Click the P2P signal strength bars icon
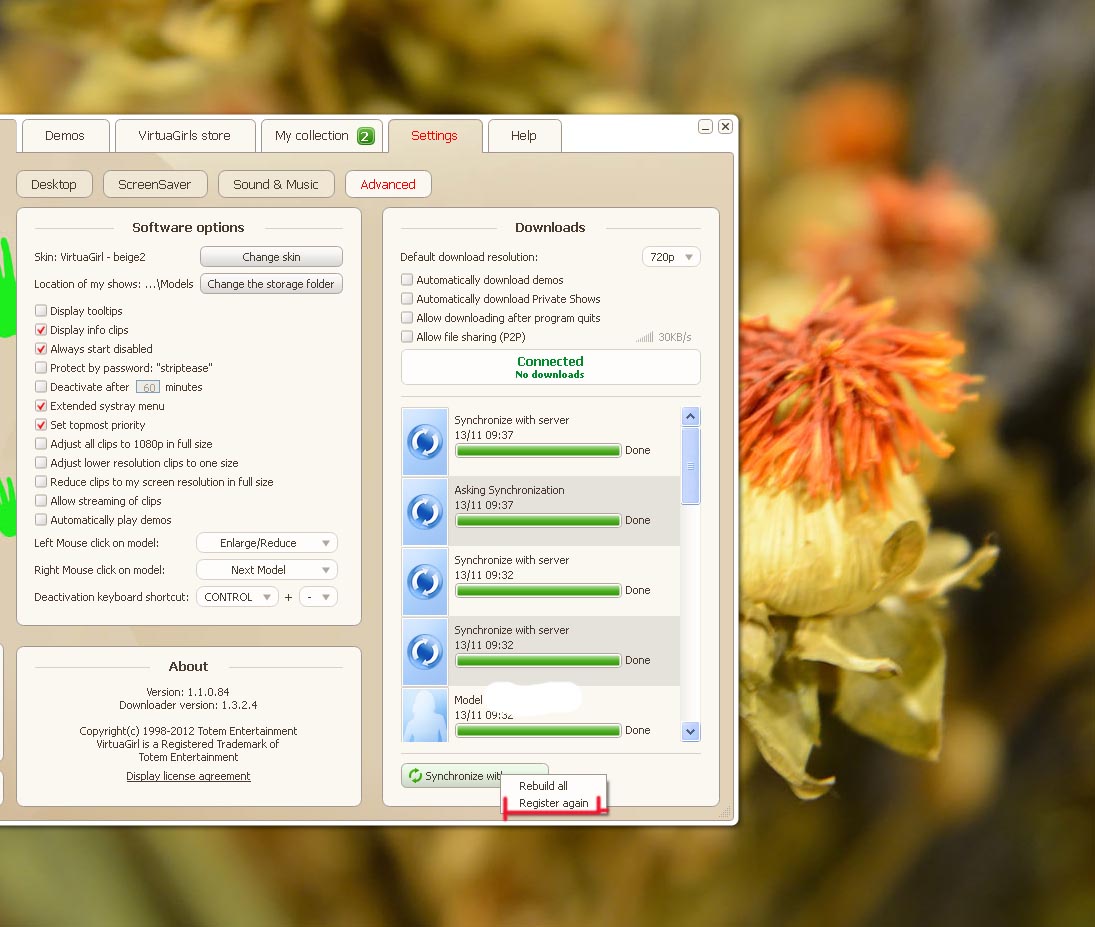1095x927 pixels. (x=644, y=338)
